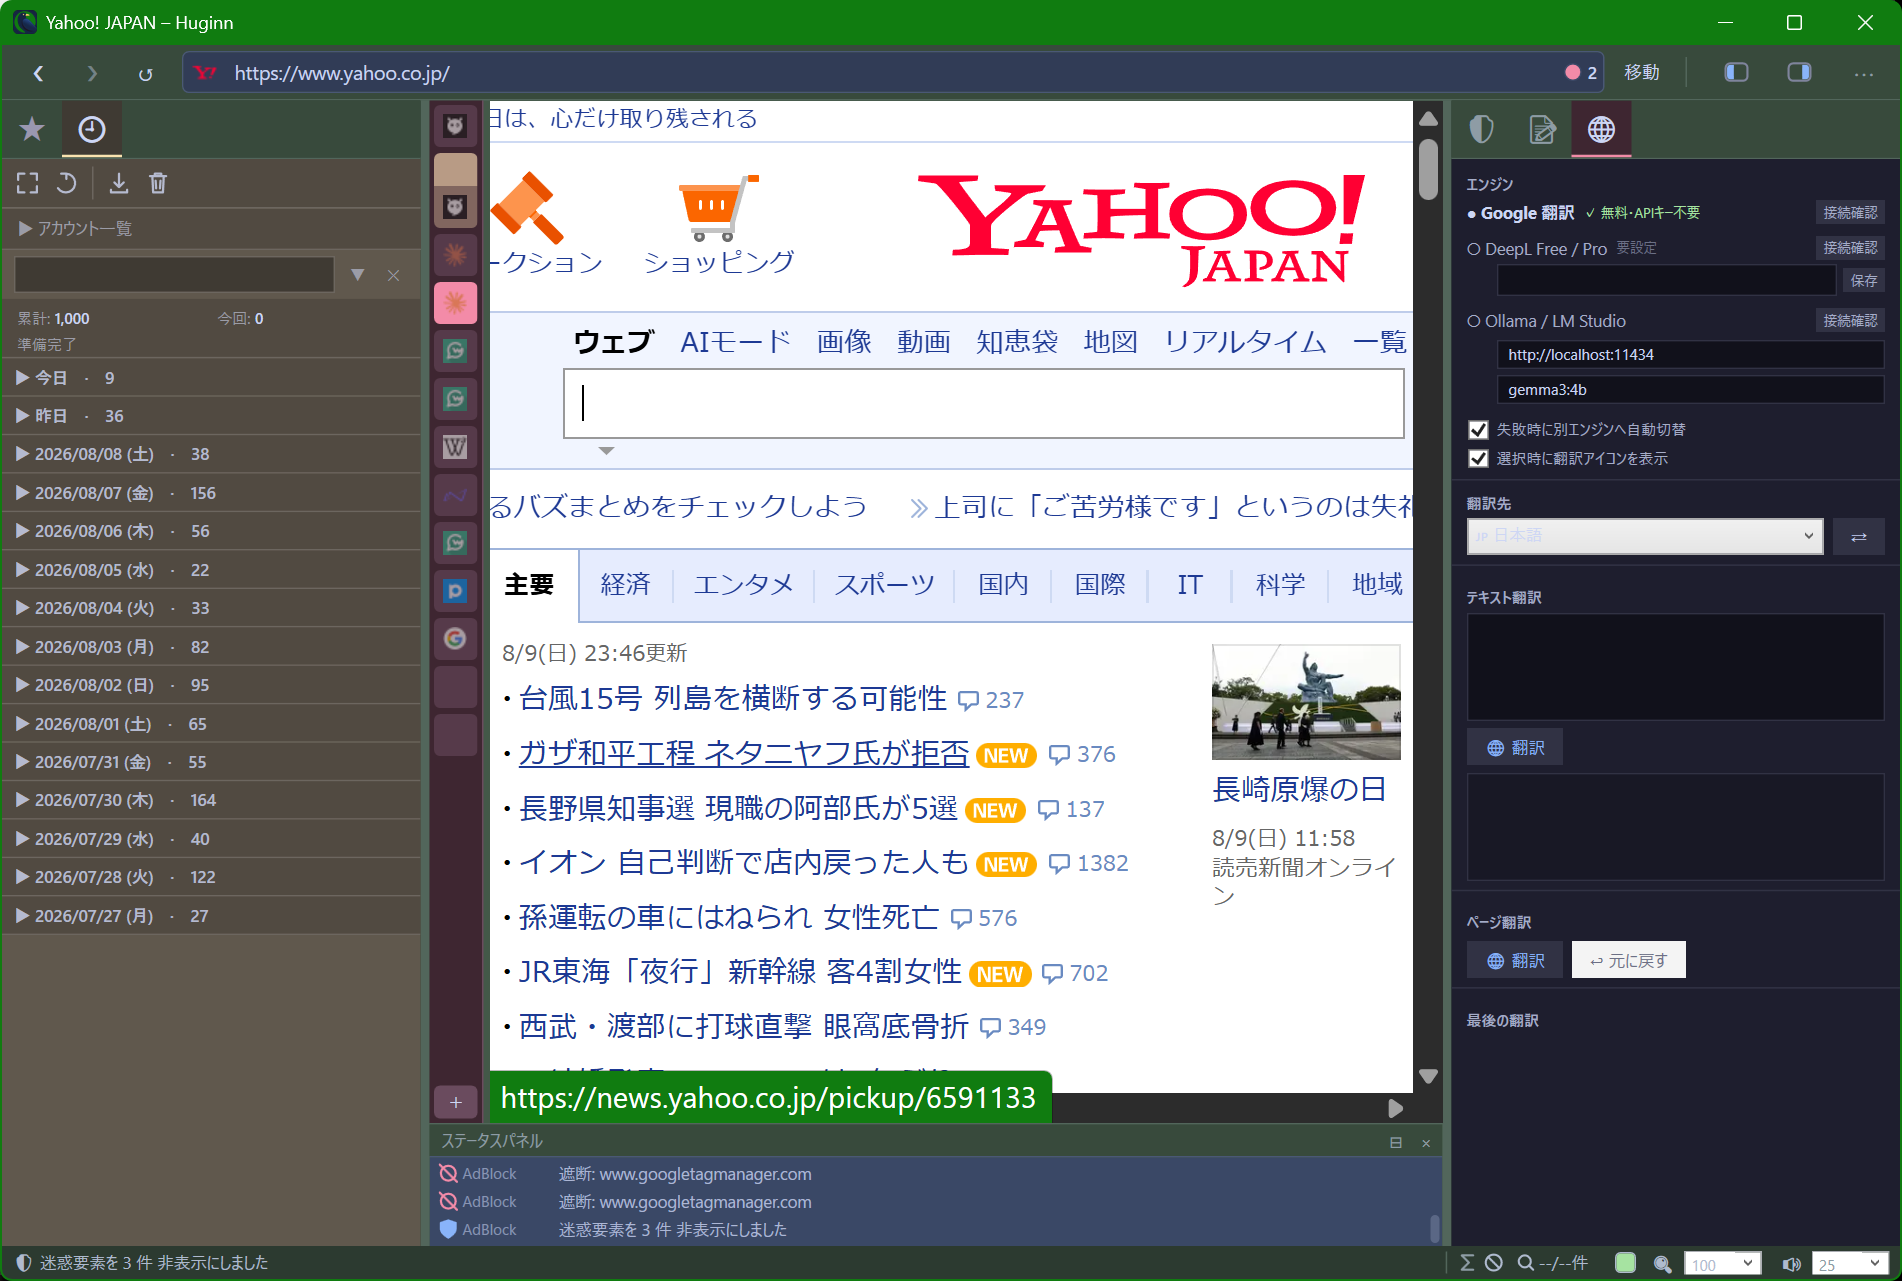Click the history trash delete icon
This screenshot has width=1902, height=1281.
tap(158, 183)
